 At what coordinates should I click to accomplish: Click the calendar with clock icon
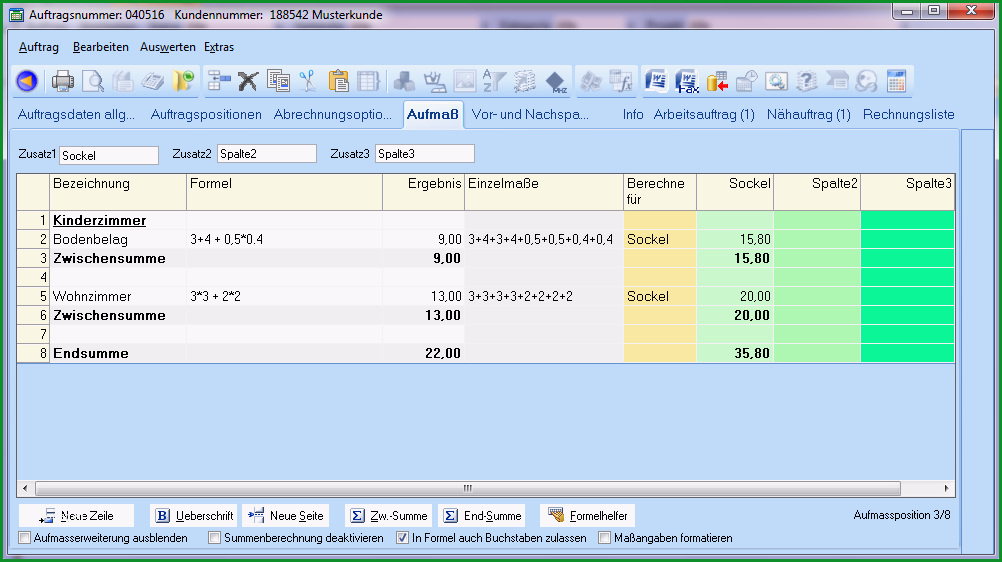(746, 81)
